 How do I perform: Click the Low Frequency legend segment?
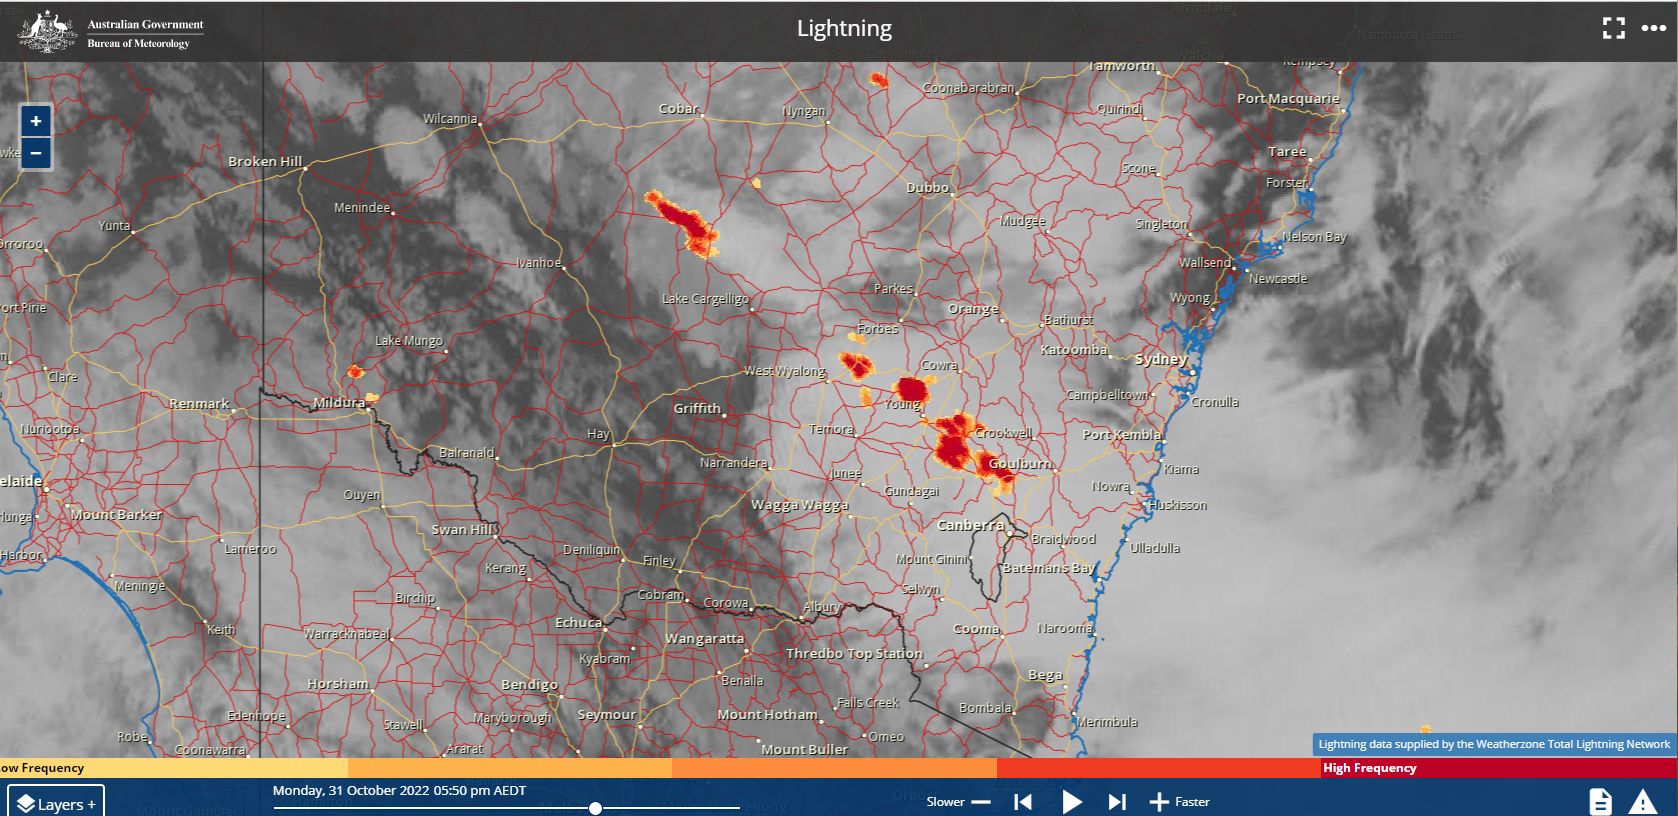tap(174, 768)
